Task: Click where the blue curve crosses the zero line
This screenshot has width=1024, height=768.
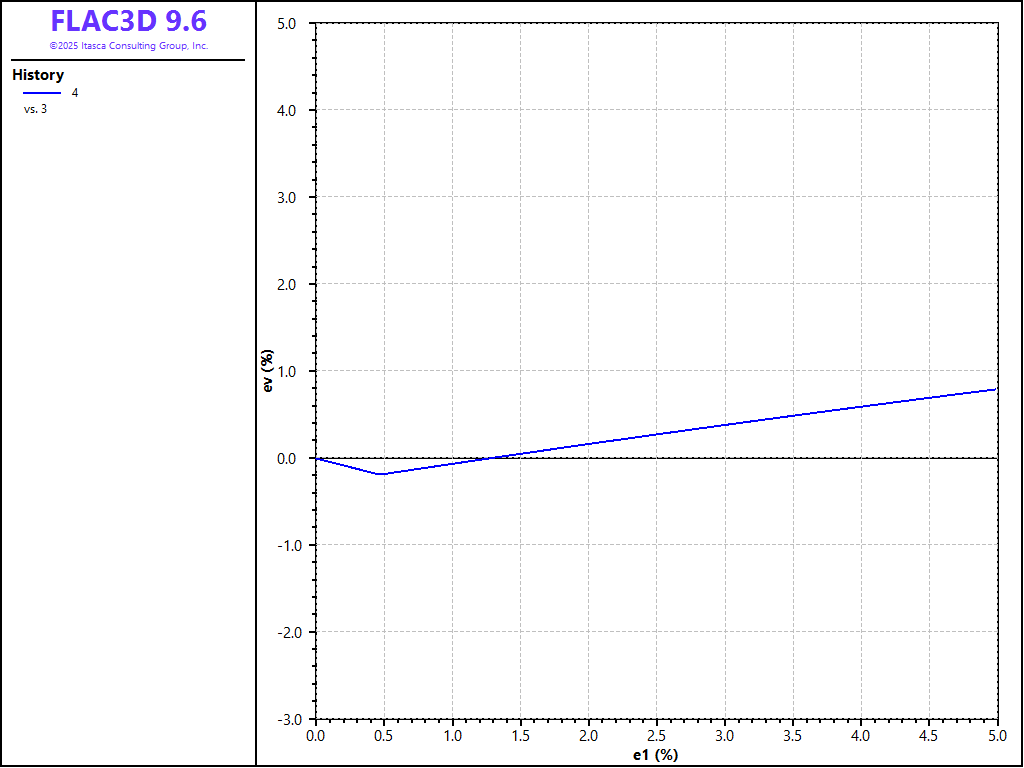Action: 487,458
